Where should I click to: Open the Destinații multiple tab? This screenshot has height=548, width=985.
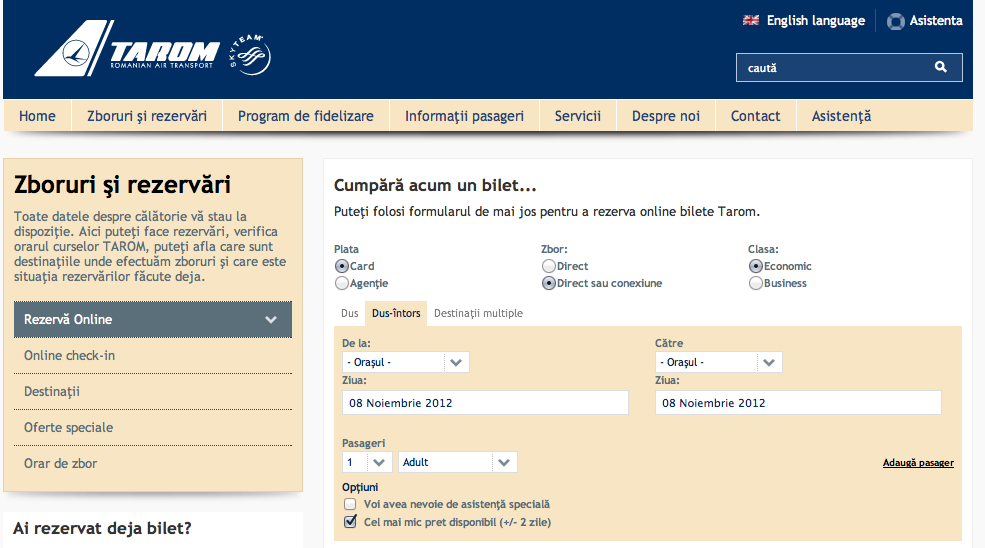tap(478, 313)
